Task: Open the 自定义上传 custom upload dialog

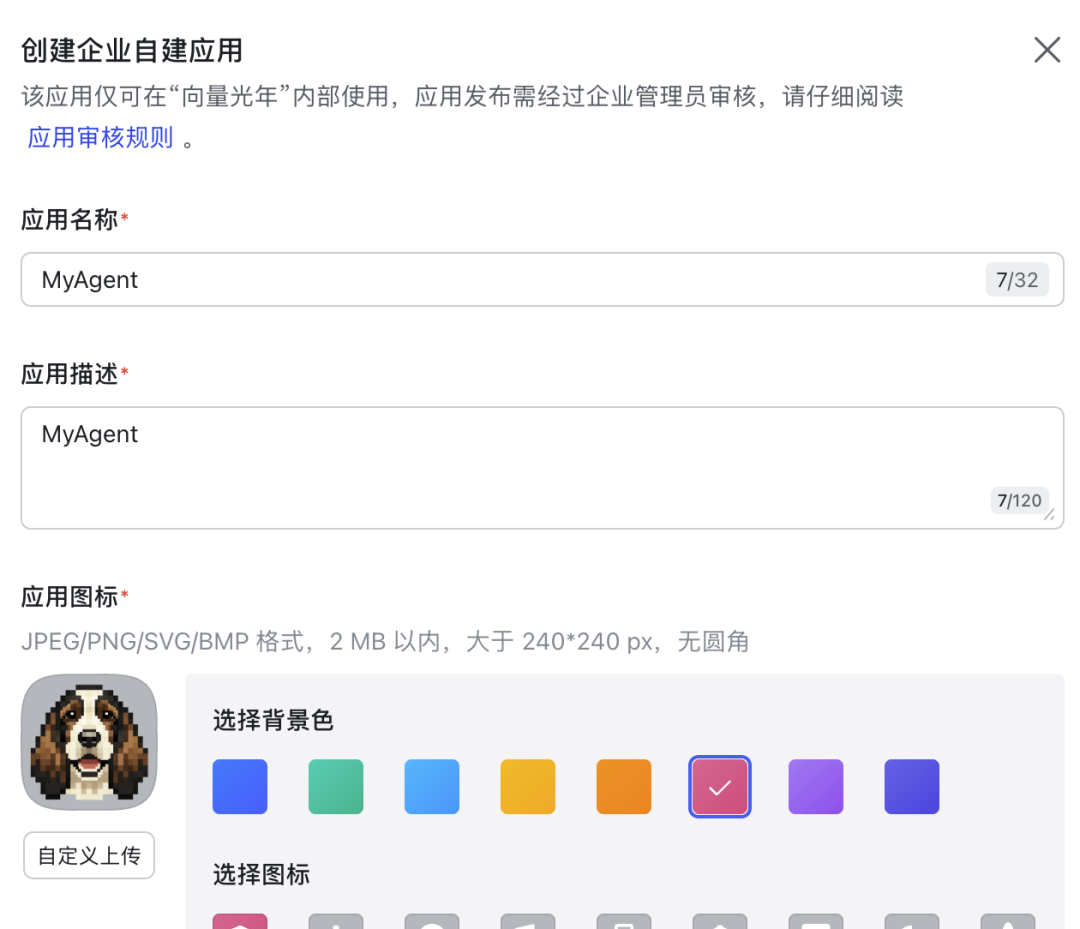Action: [x=88, y=855]
